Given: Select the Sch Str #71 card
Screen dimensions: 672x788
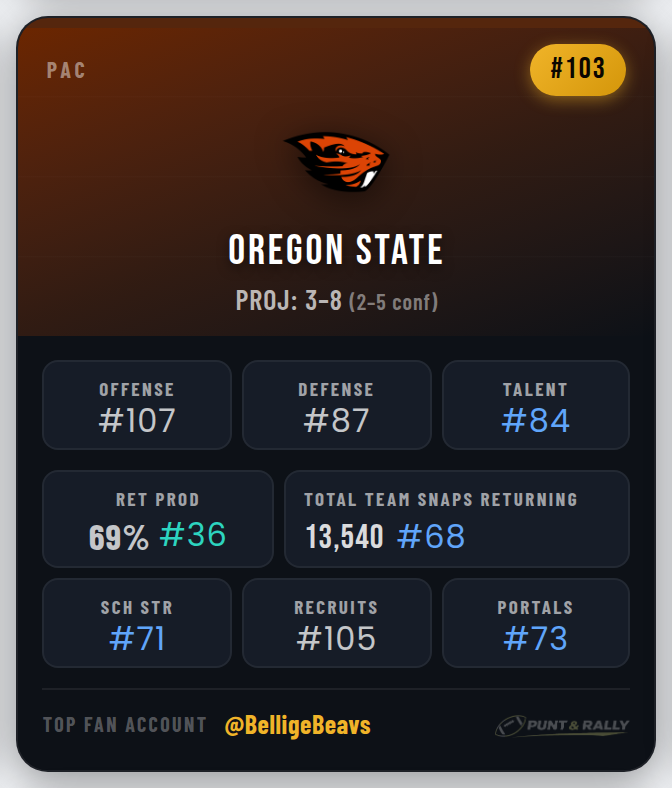Looking at the screenshot, I should pos(137,623).
